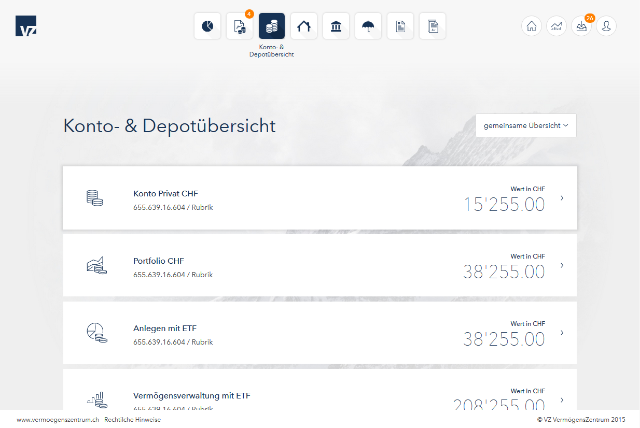This screenshot has height=428, width=640.
Task: Click the Vermögensverwaltung mit ETF bars icon
Action: pos(97,400)
